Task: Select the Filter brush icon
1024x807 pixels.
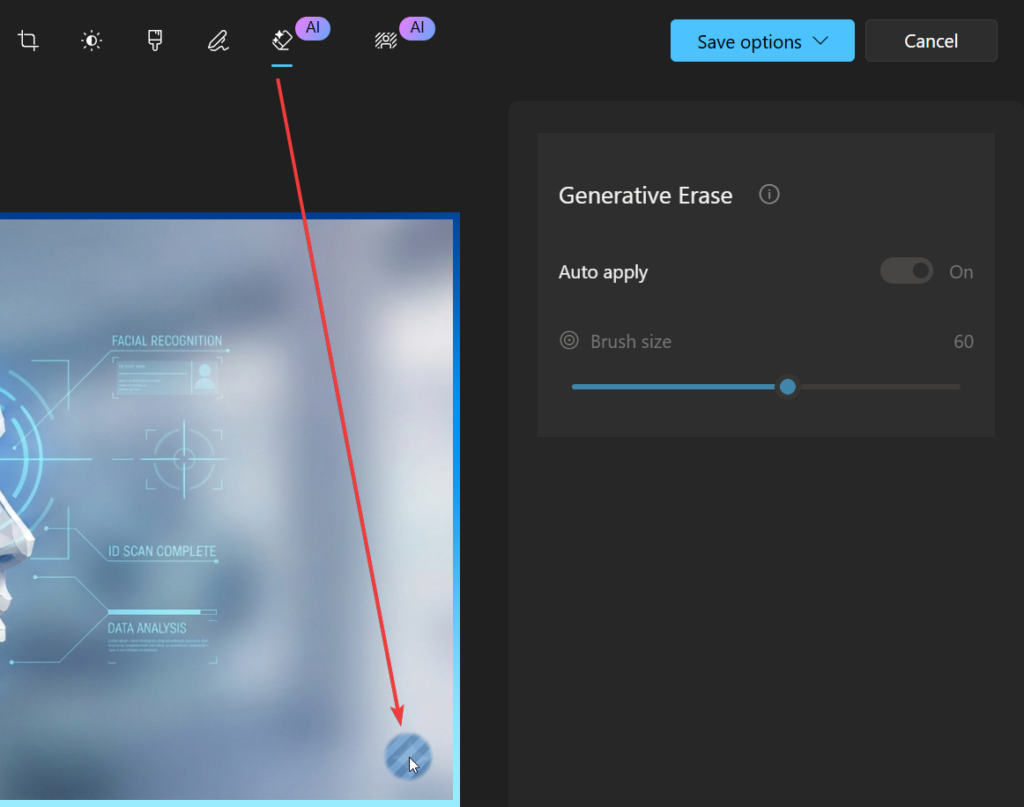Action: [155, 41]
